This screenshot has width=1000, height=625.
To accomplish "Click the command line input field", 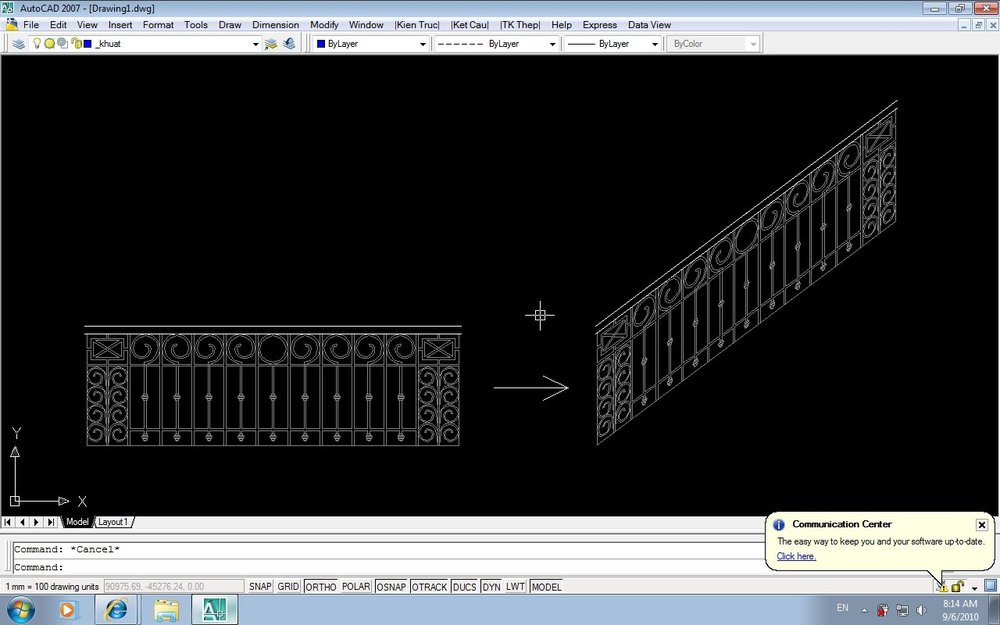I will tap(389, 567).
